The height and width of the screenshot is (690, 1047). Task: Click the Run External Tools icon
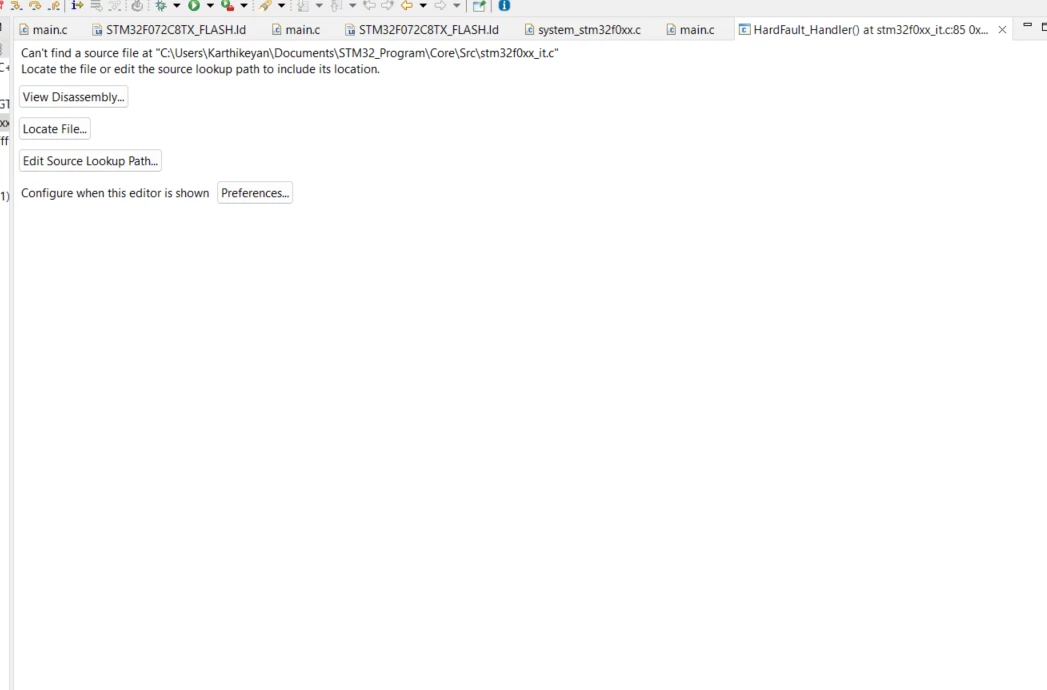tap(228, 5)
